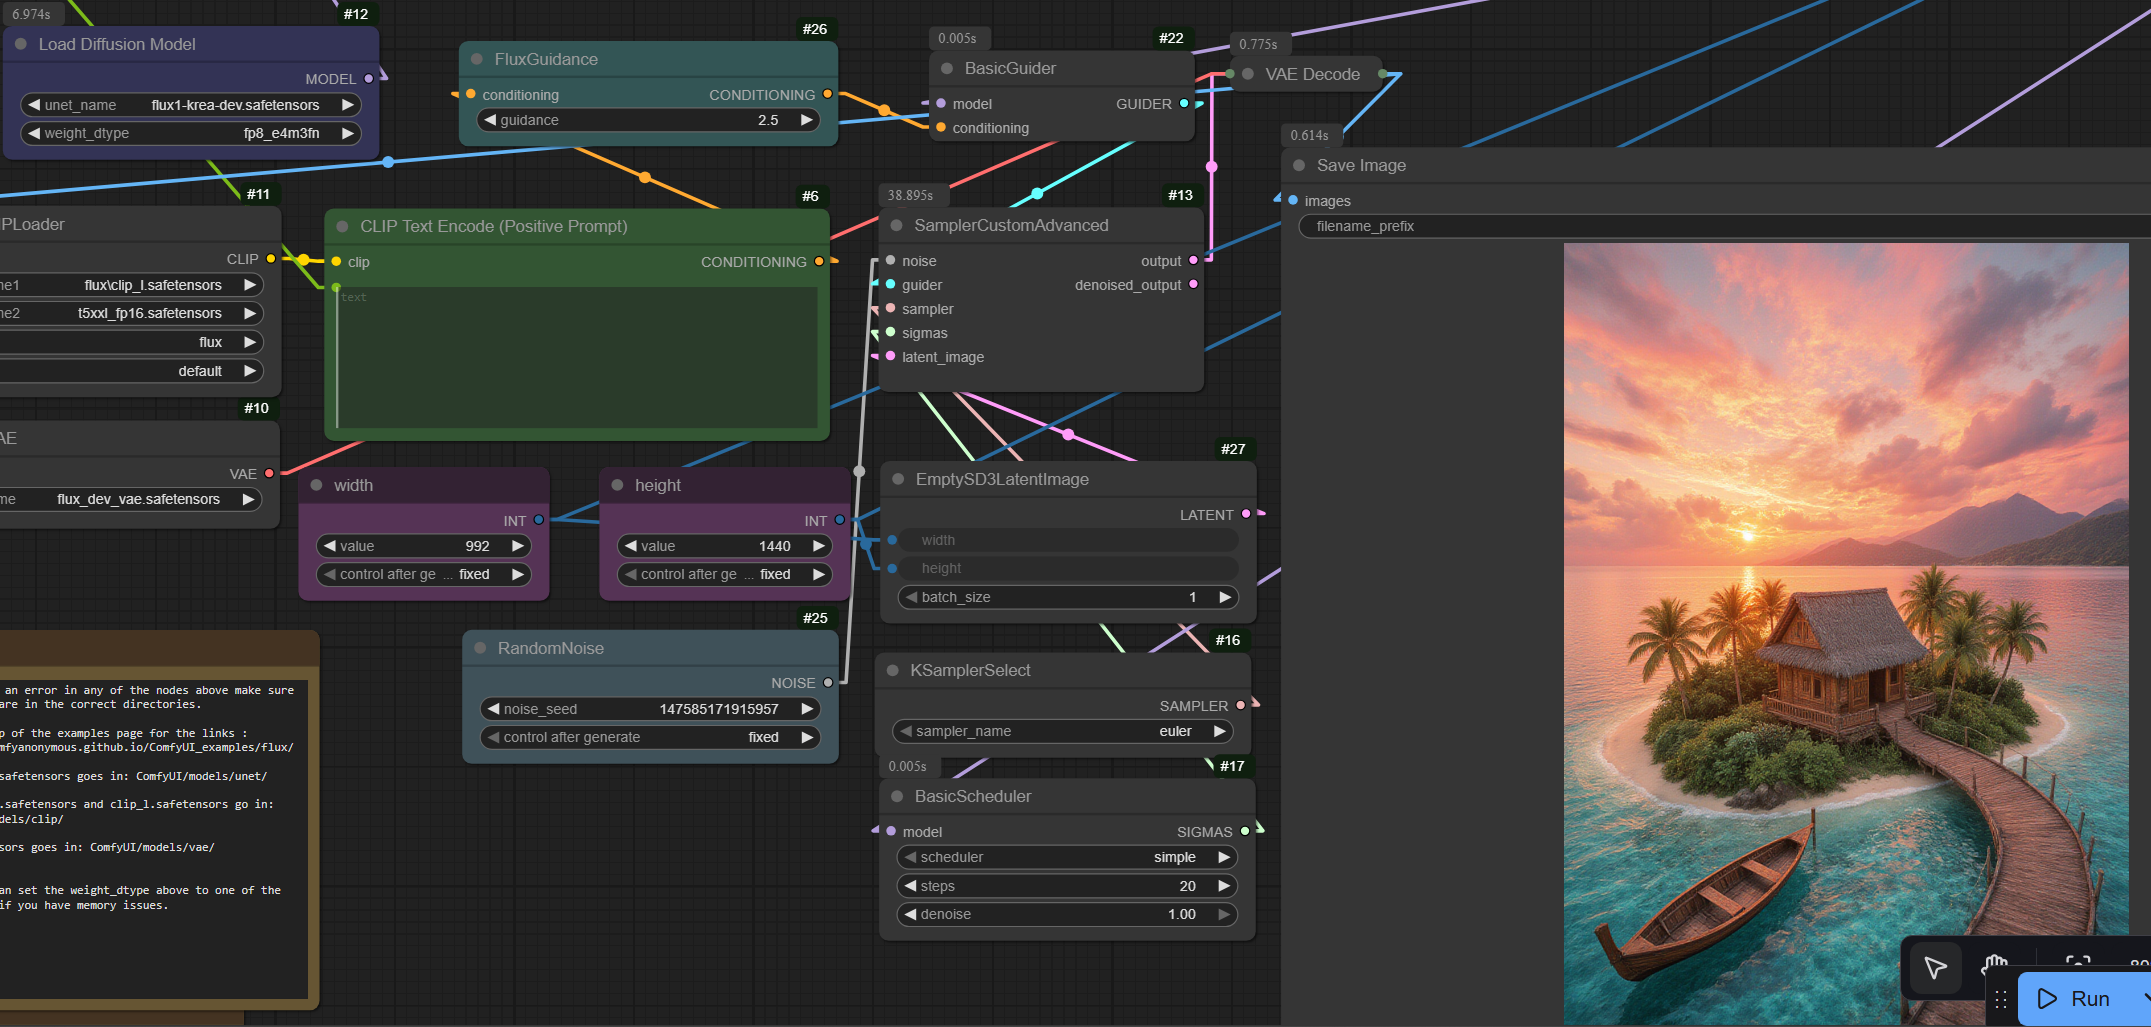Open height node control after generate dropdown
The height and width of the screenshot is (1027, 2151).
(x=724, y=574)
